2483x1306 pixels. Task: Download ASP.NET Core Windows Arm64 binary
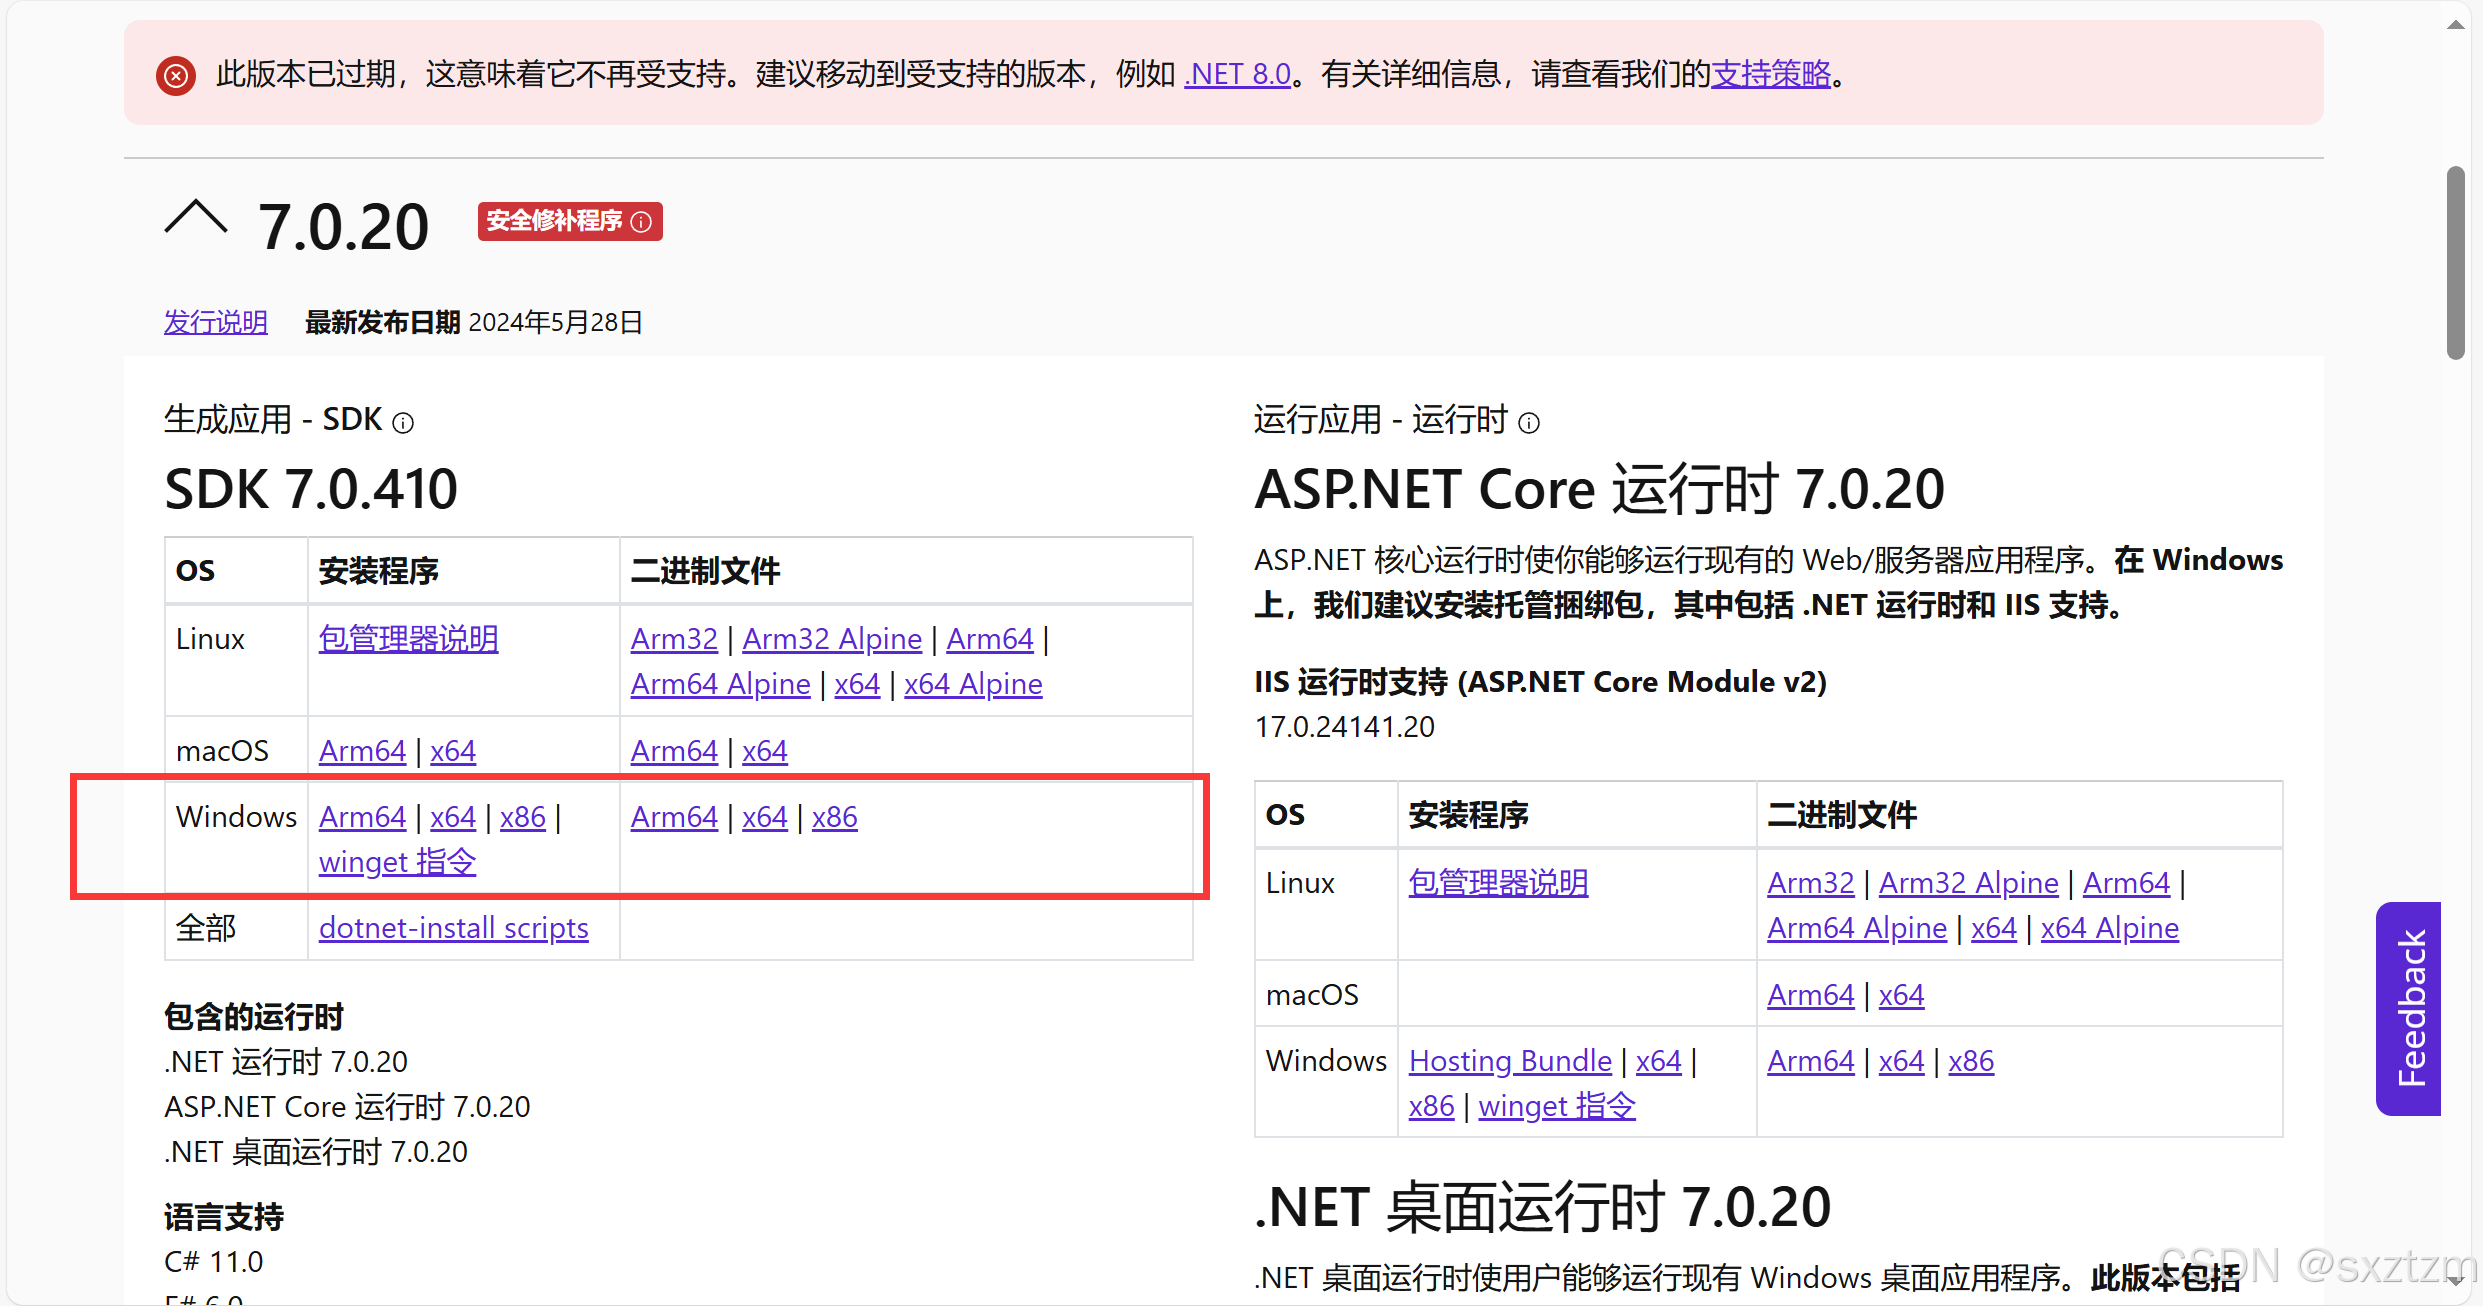(1811, 1060)
